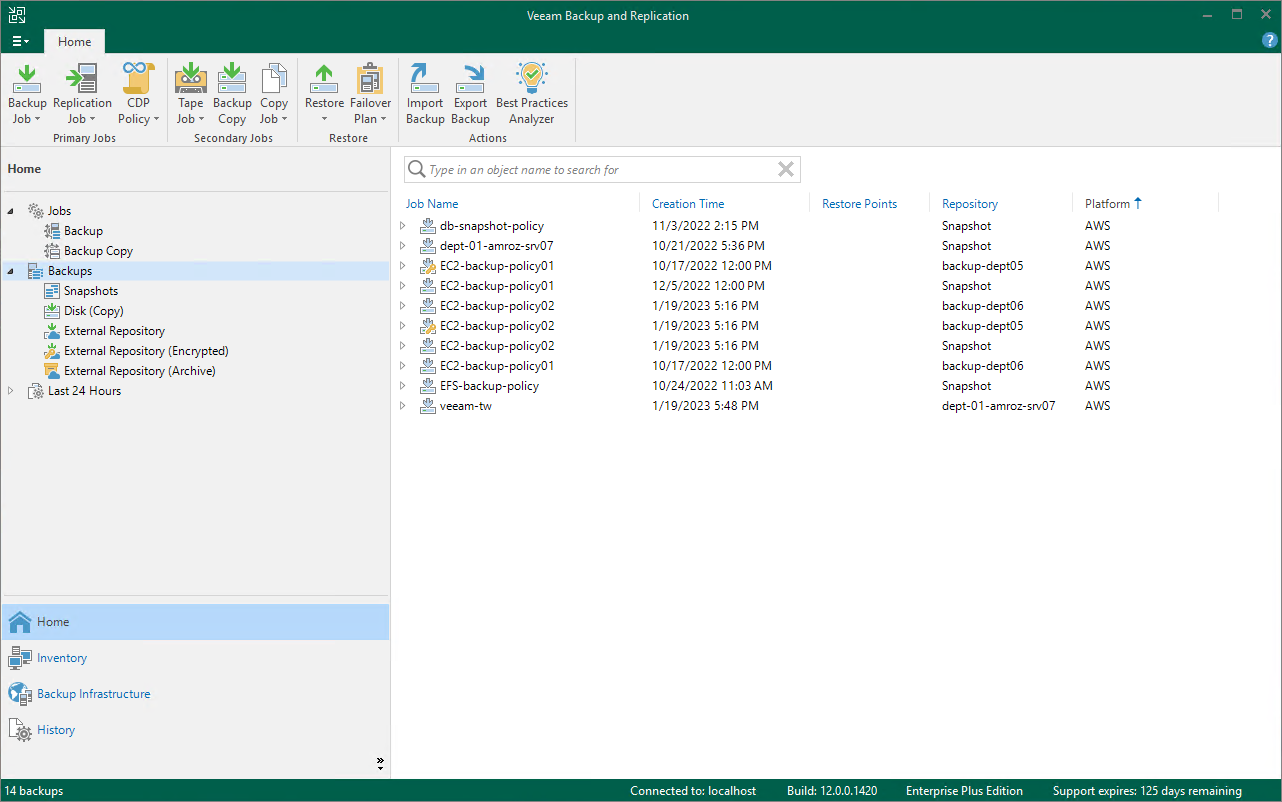Select Snapshots under Backups tree
This screenshot has height=802, width=1282.
click(90, 291)
